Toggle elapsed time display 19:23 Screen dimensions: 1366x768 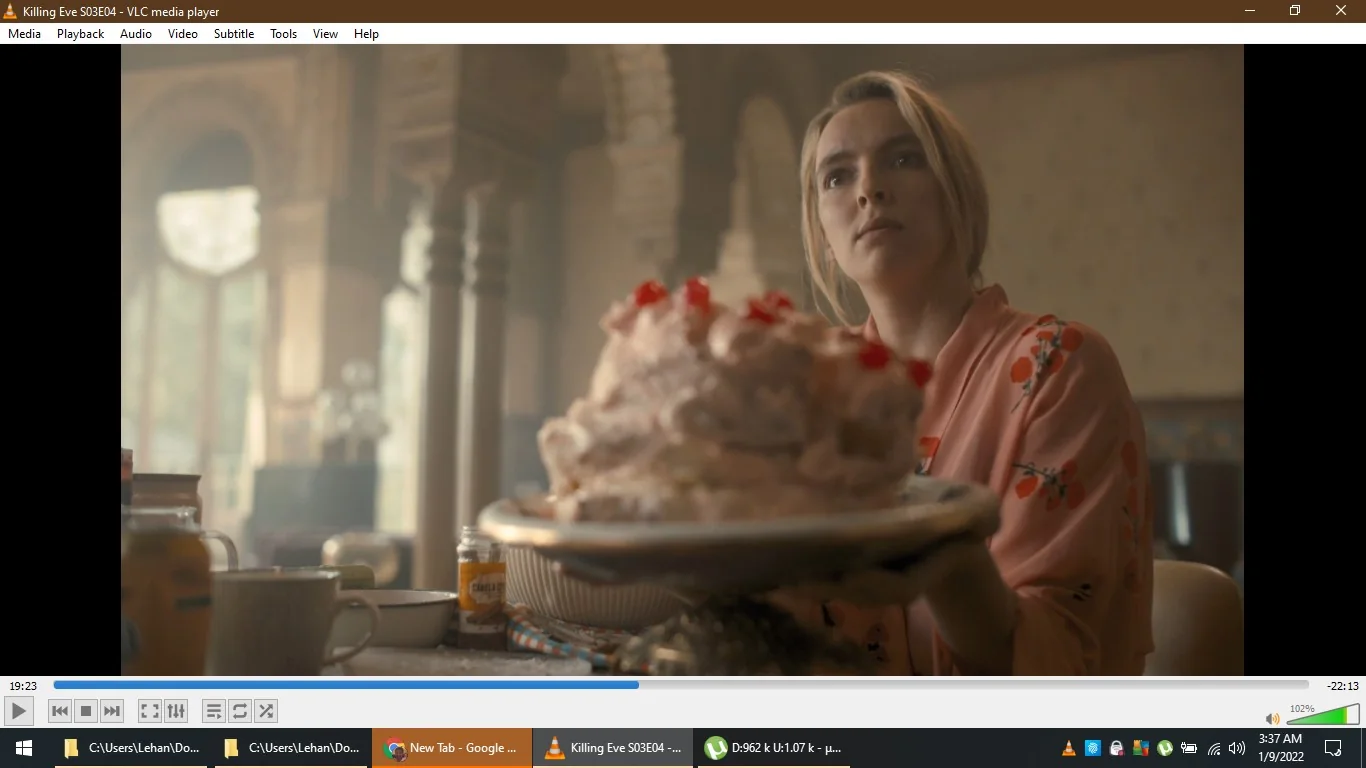pyautogui.click(x=23, y=686)
